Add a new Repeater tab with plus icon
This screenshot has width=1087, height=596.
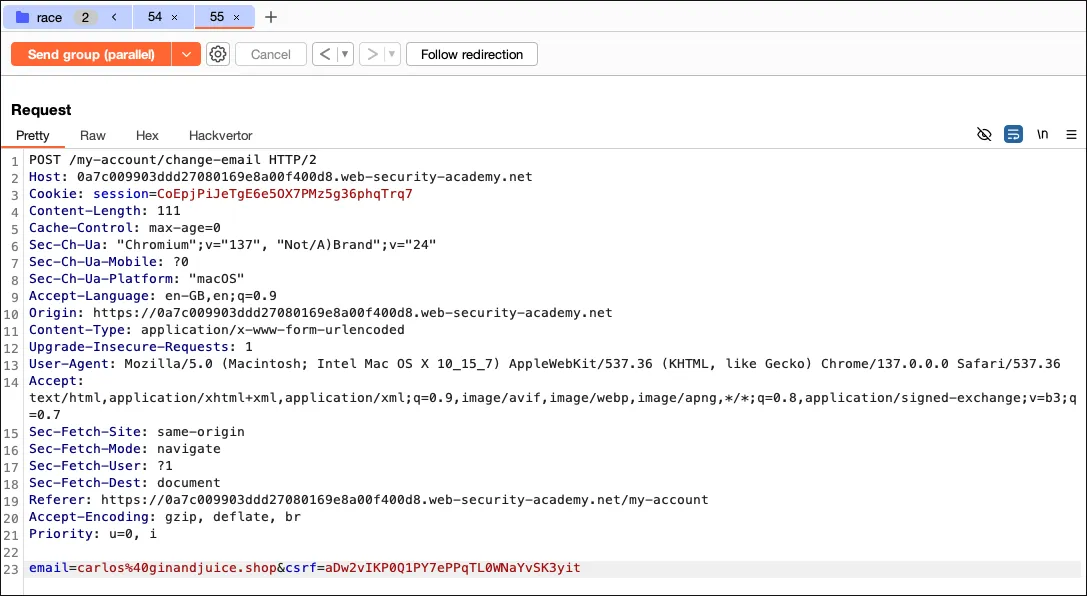271,17
